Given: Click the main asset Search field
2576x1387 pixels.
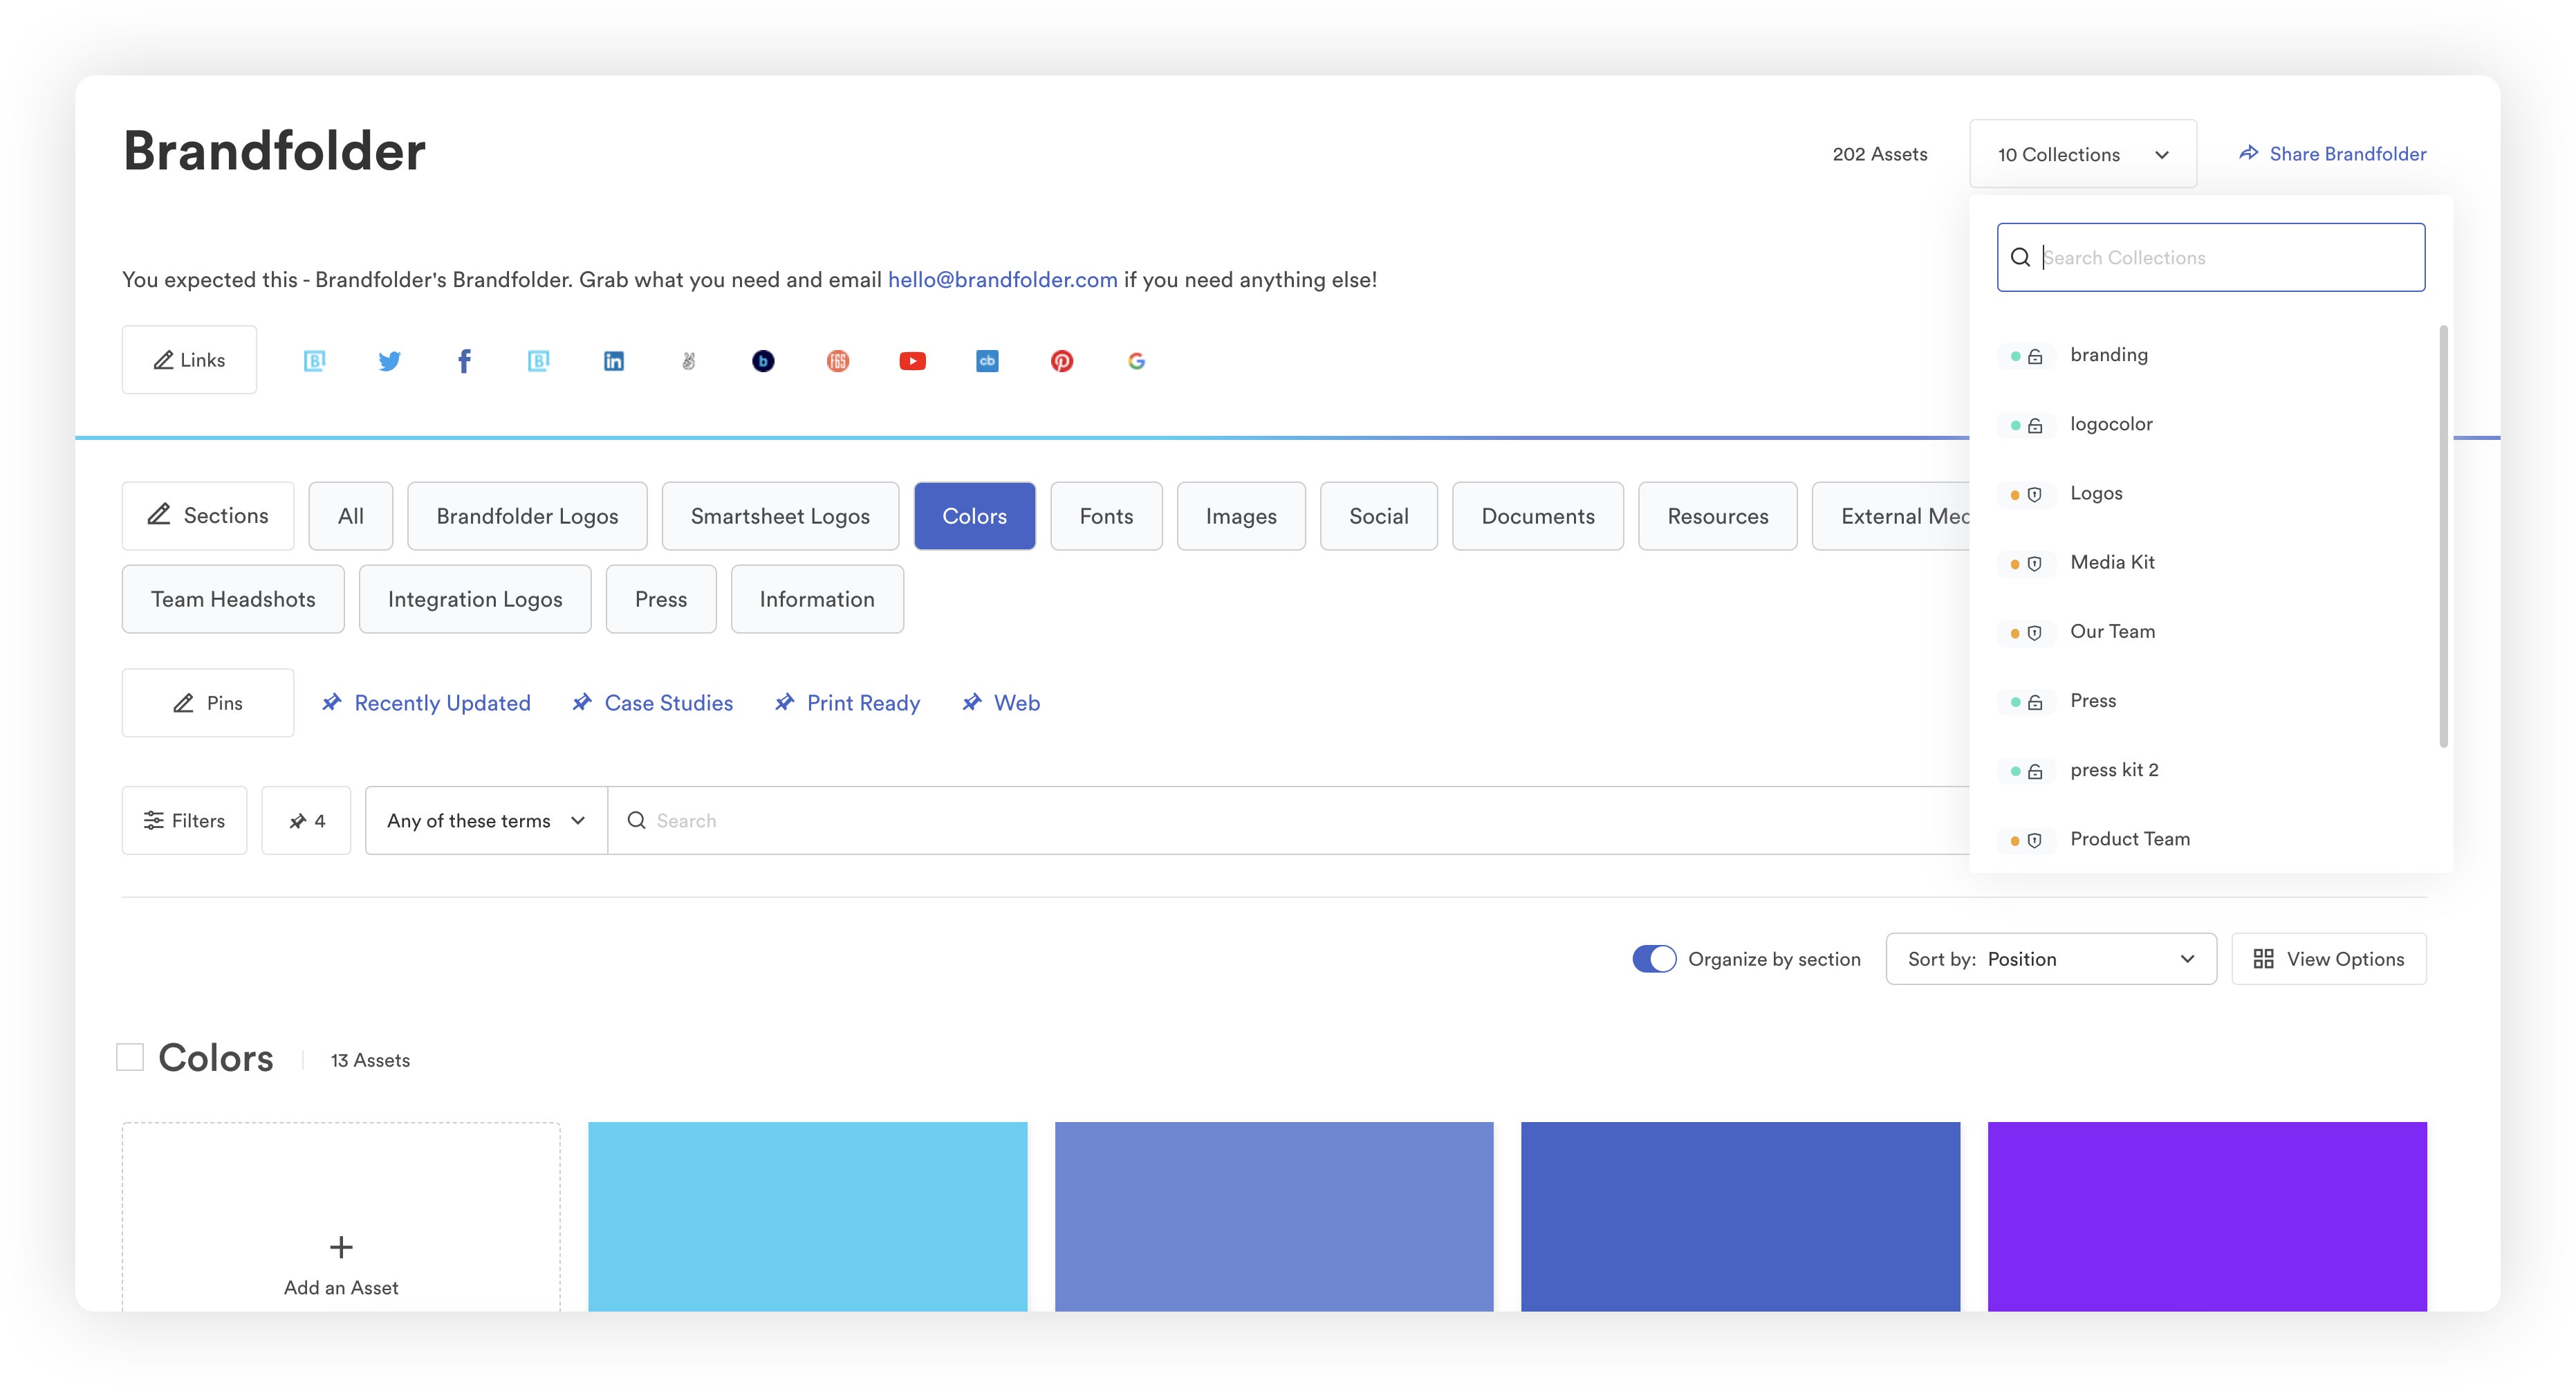Looking at the screenshot, I should pyautogui.click(x=1288, y=820).
